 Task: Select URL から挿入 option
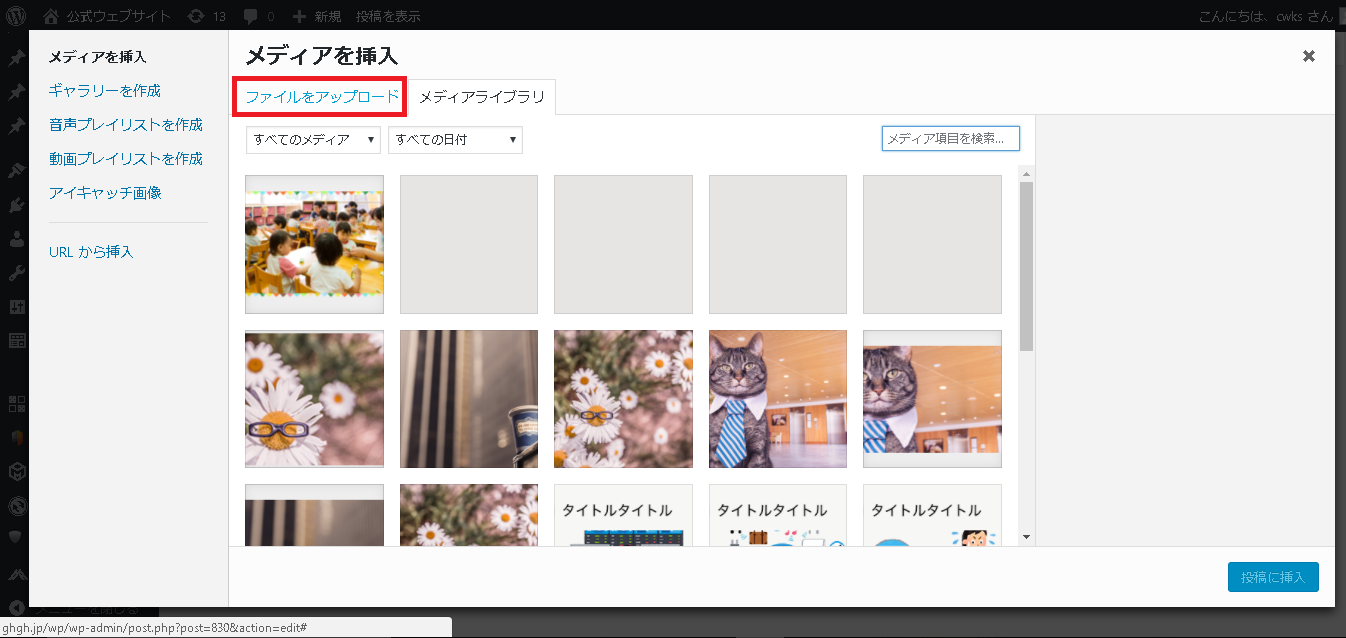coord(91,251)
